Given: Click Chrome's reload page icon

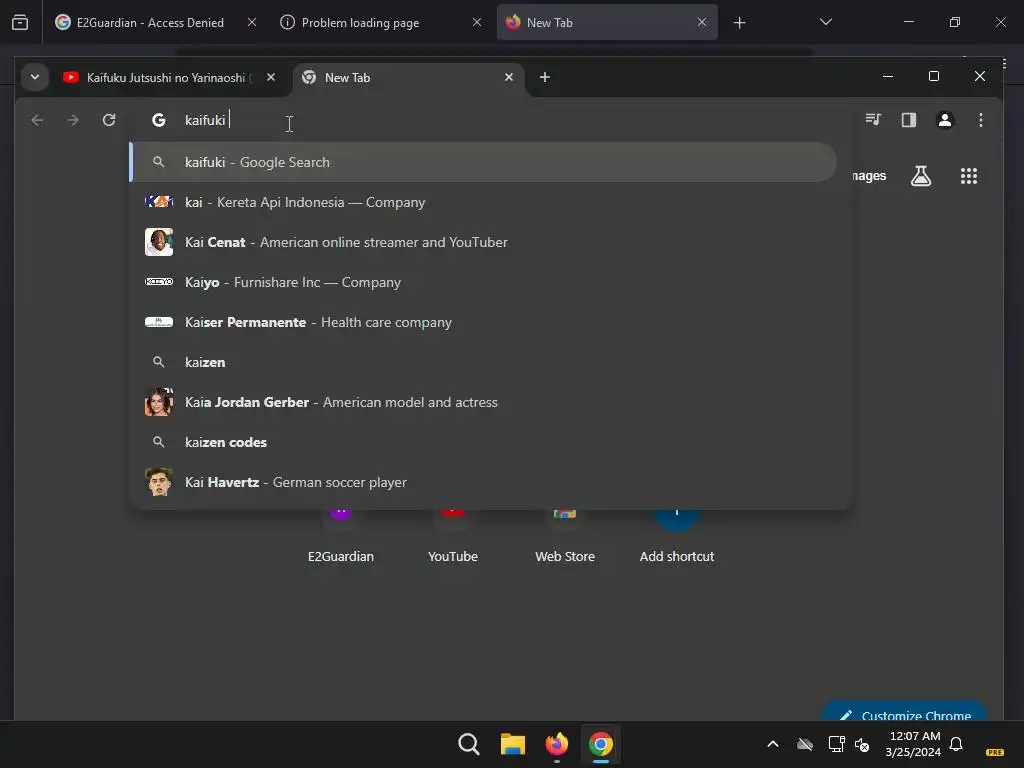Looking at the screenshot, I should [109, 120].
